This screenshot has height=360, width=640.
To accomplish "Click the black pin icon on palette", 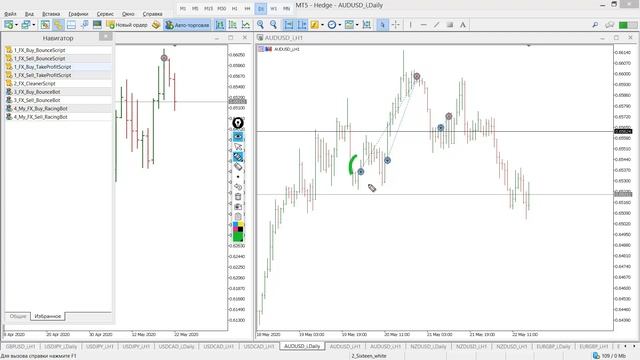I will click(x=238, y=123).
